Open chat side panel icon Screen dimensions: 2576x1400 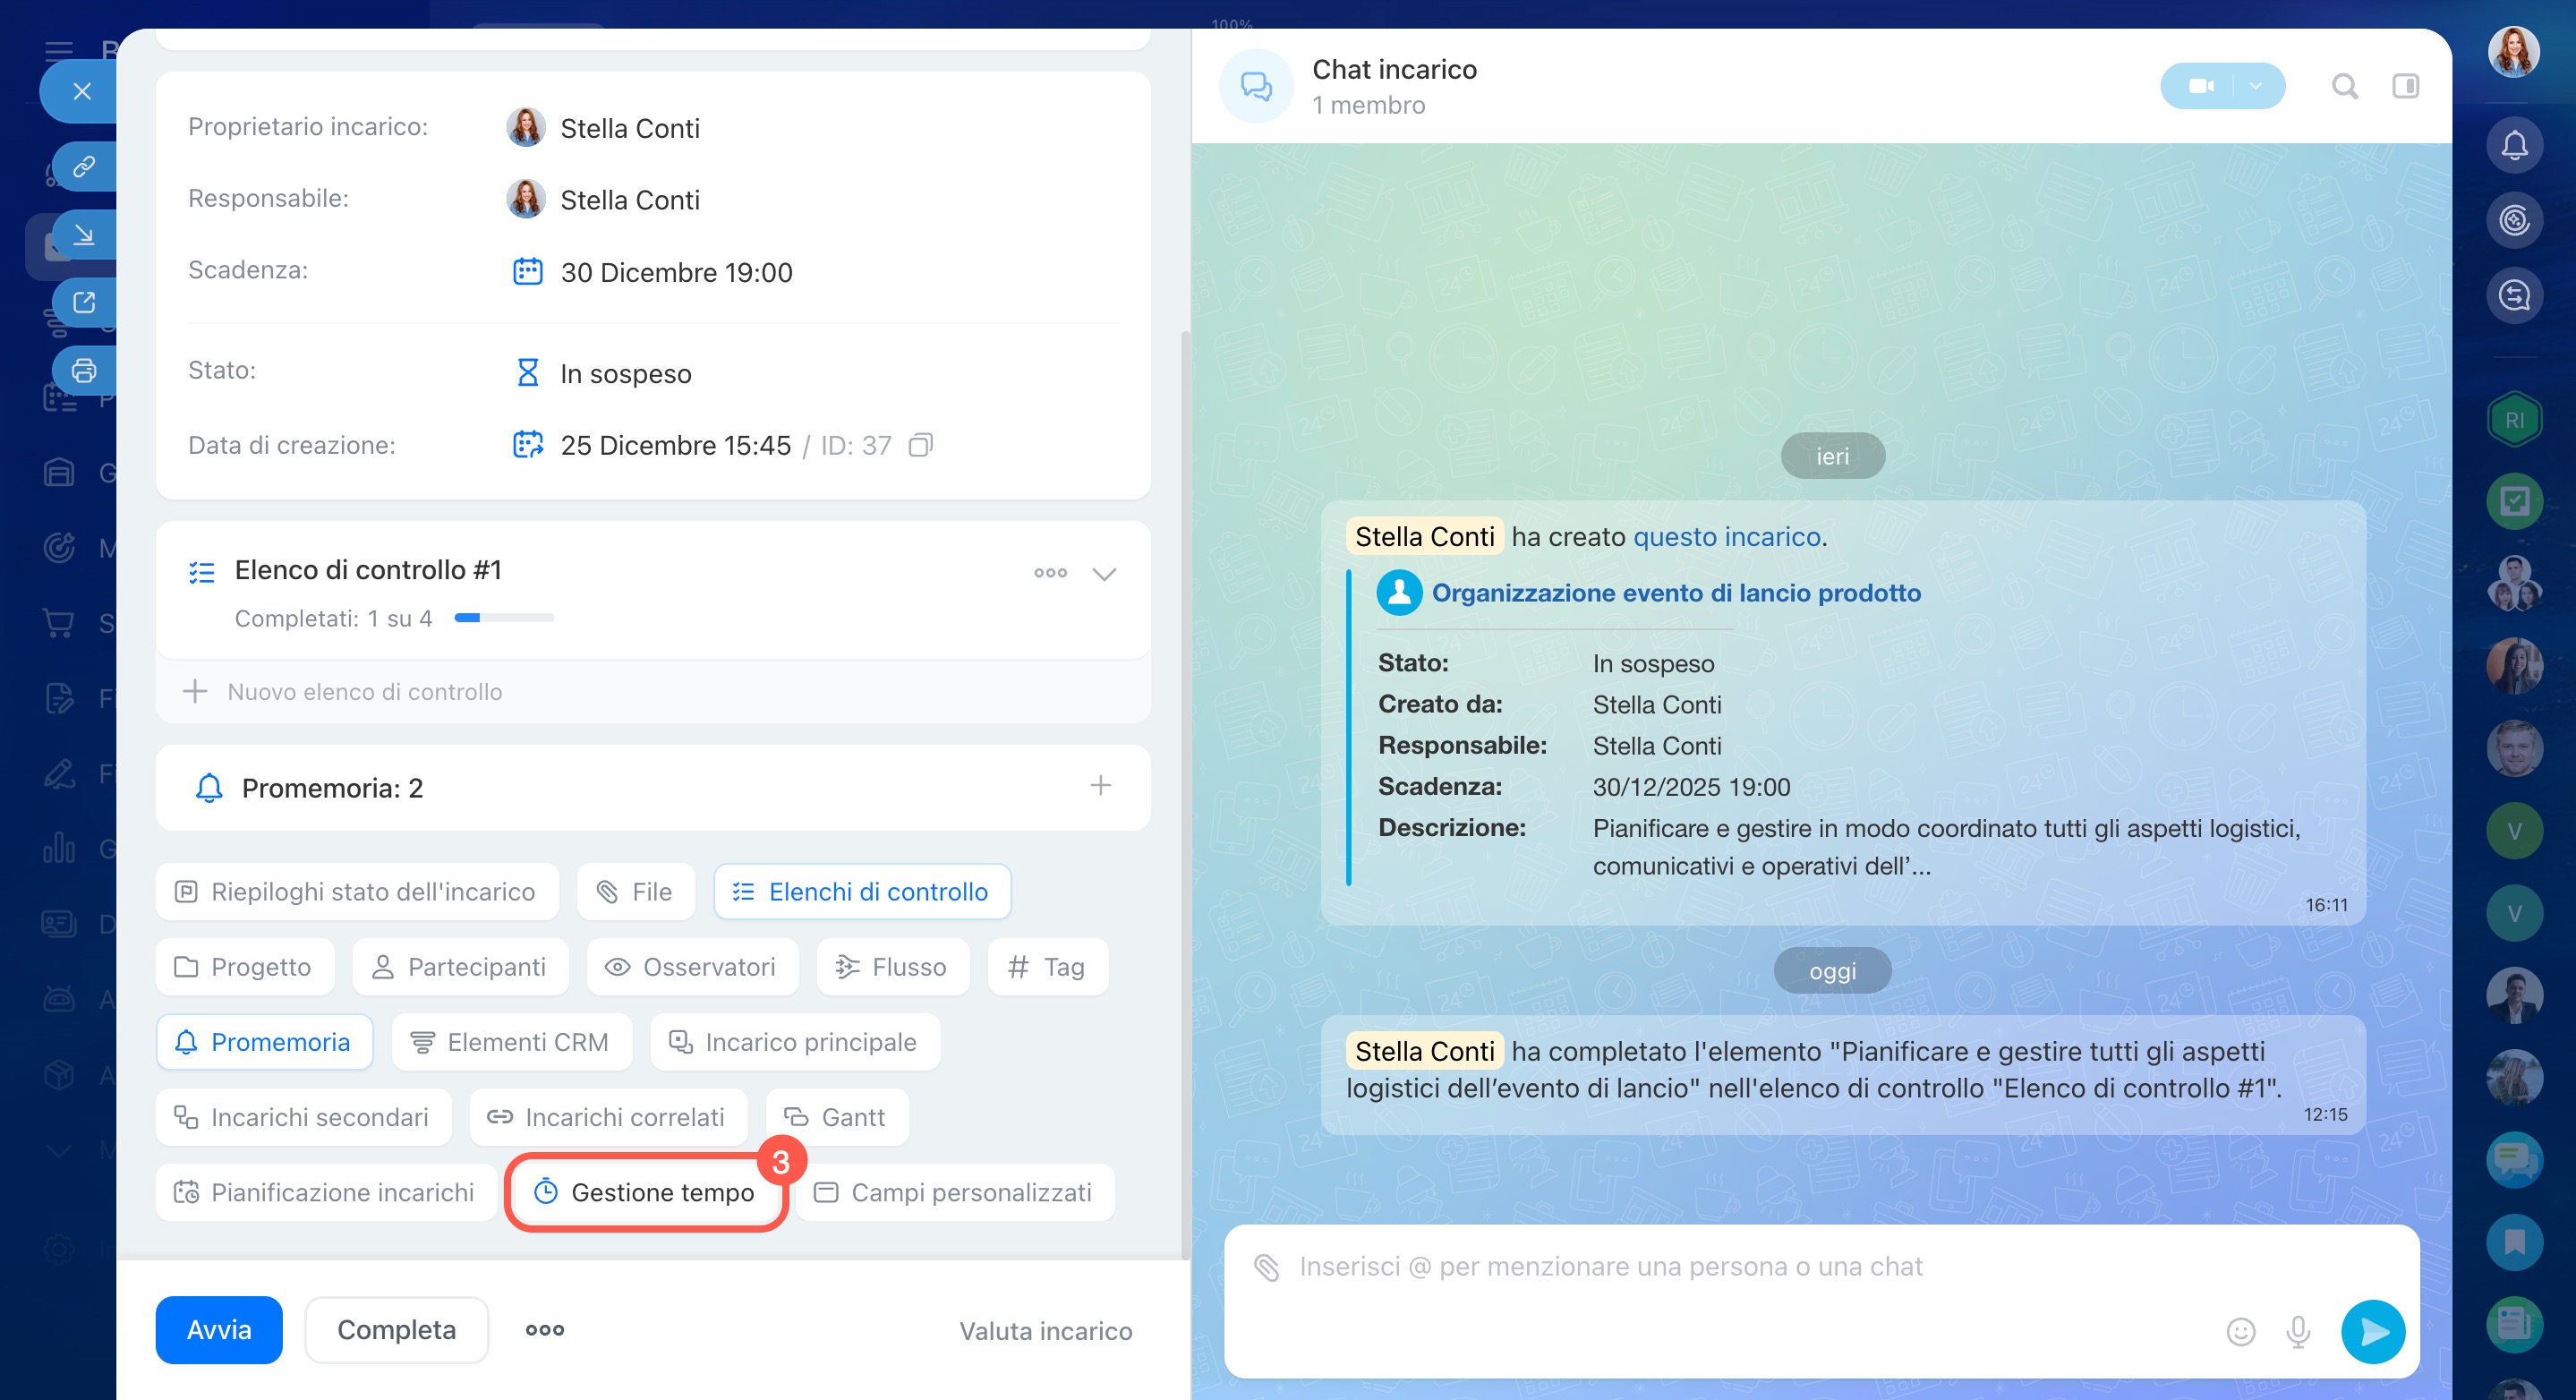2405,87
